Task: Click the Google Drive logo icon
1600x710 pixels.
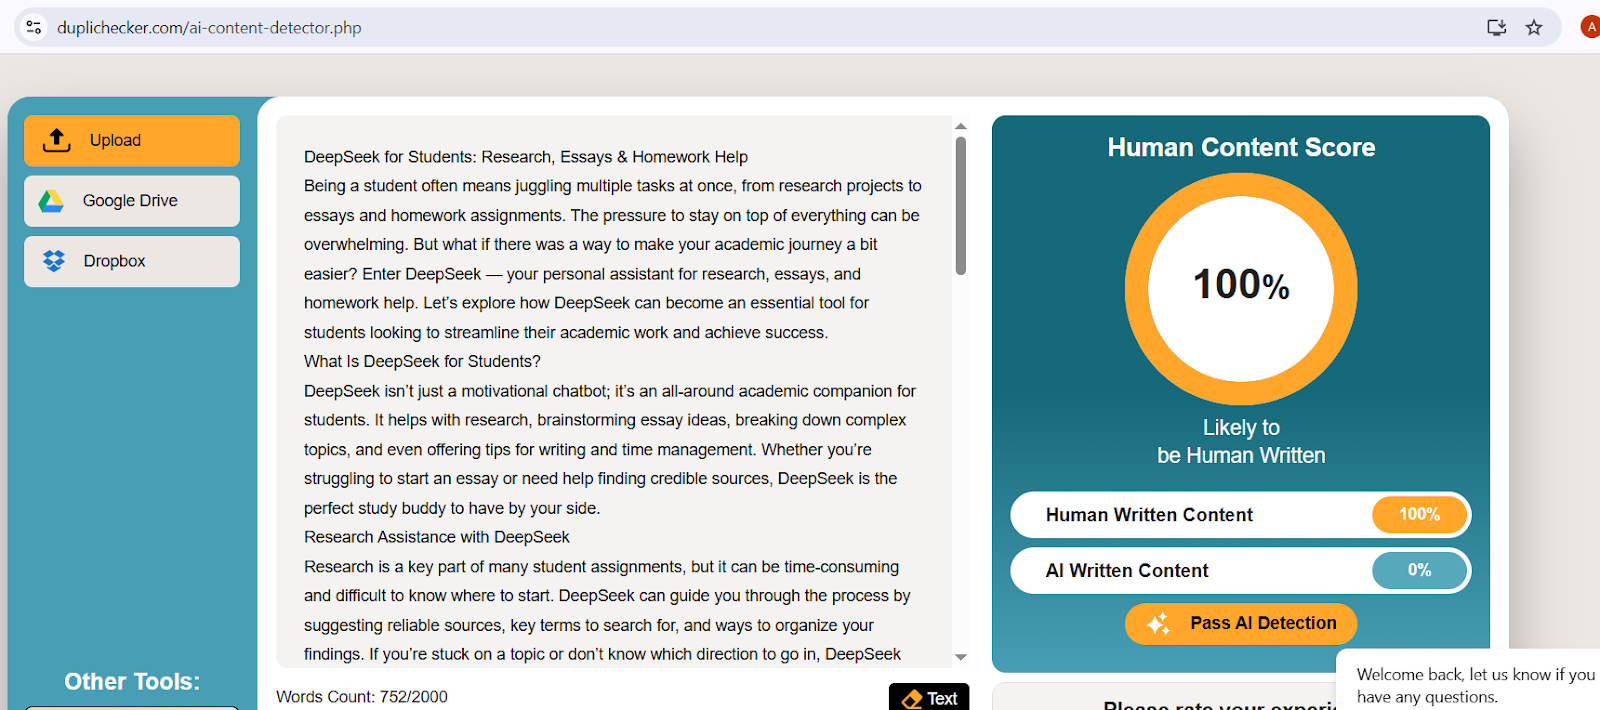Action: tap(51, 201)
